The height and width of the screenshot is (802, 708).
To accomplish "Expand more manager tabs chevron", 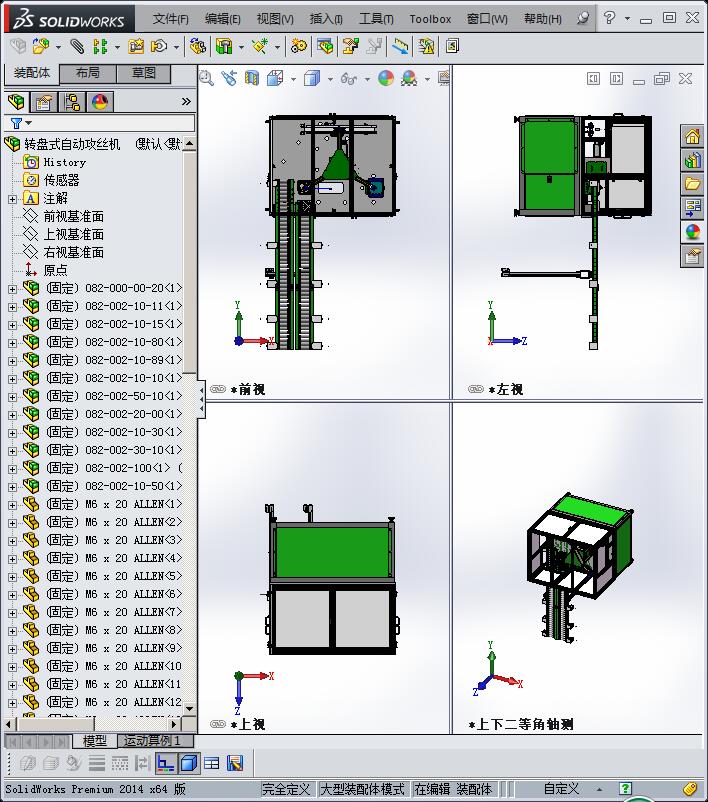I will pos(186,102).
